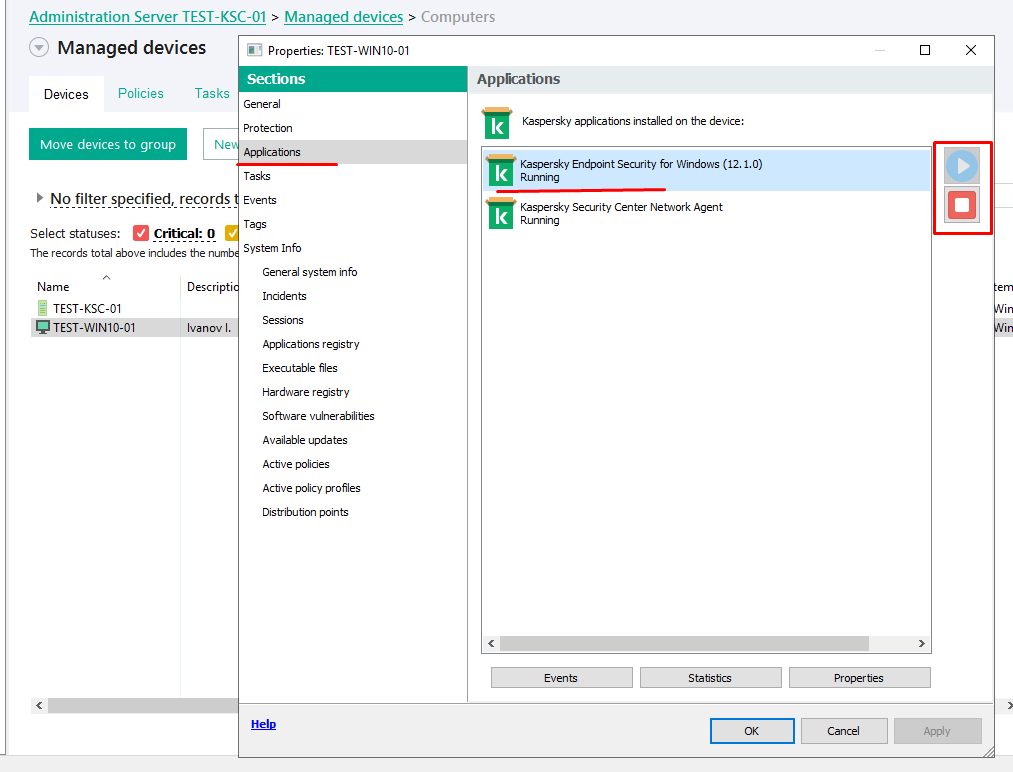This screenshot has height=772, width=1013.
Task: Open the Distribution points subsection
Action: point(305,512)
